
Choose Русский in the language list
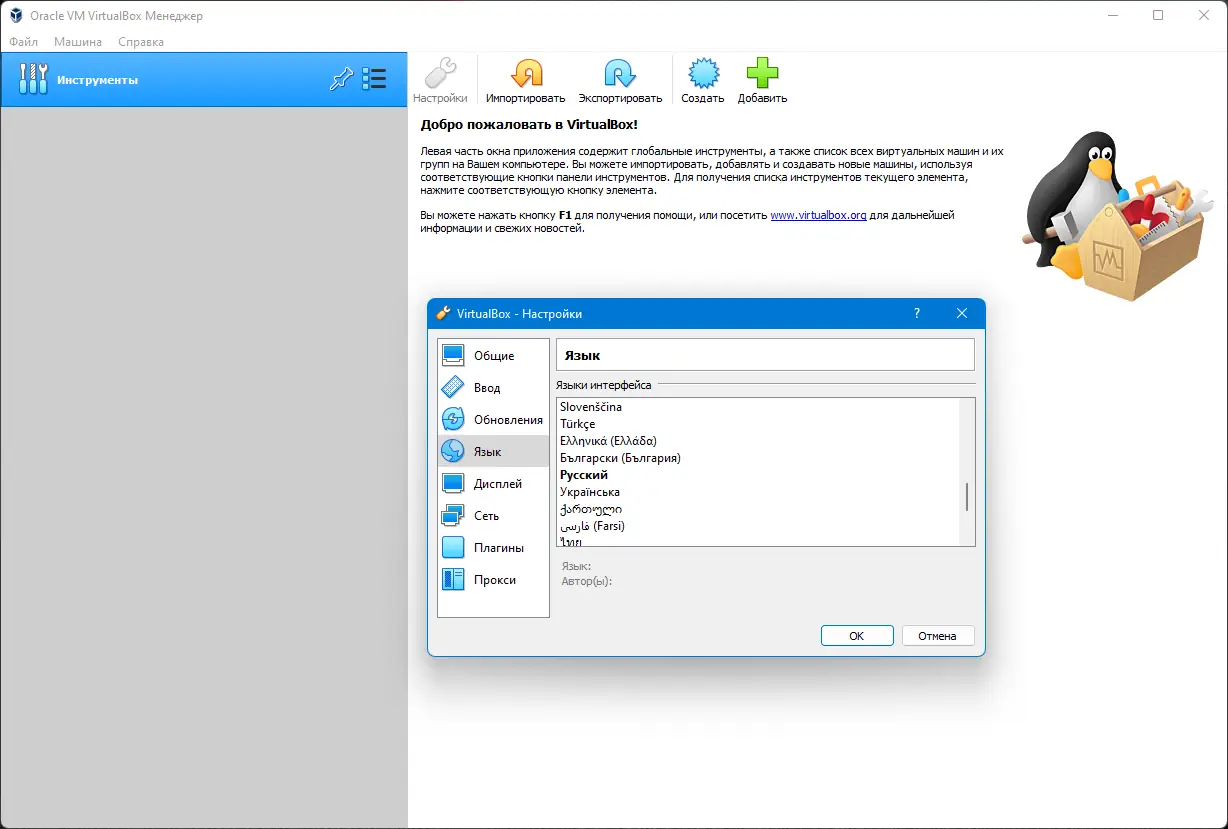pyautogui.click(x=757, y=475)
